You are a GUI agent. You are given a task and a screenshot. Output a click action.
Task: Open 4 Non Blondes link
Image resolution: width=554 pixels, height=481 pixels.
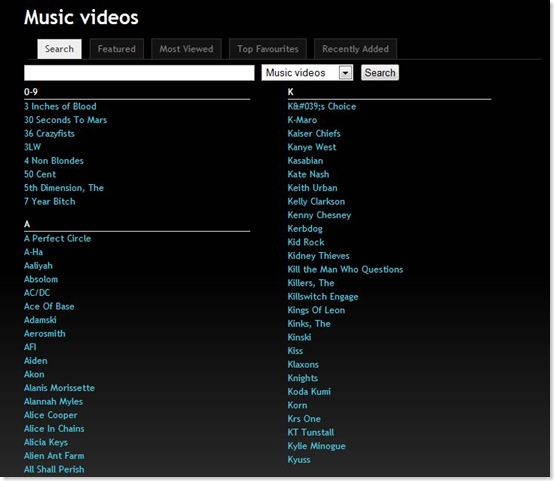pos(54,161)
